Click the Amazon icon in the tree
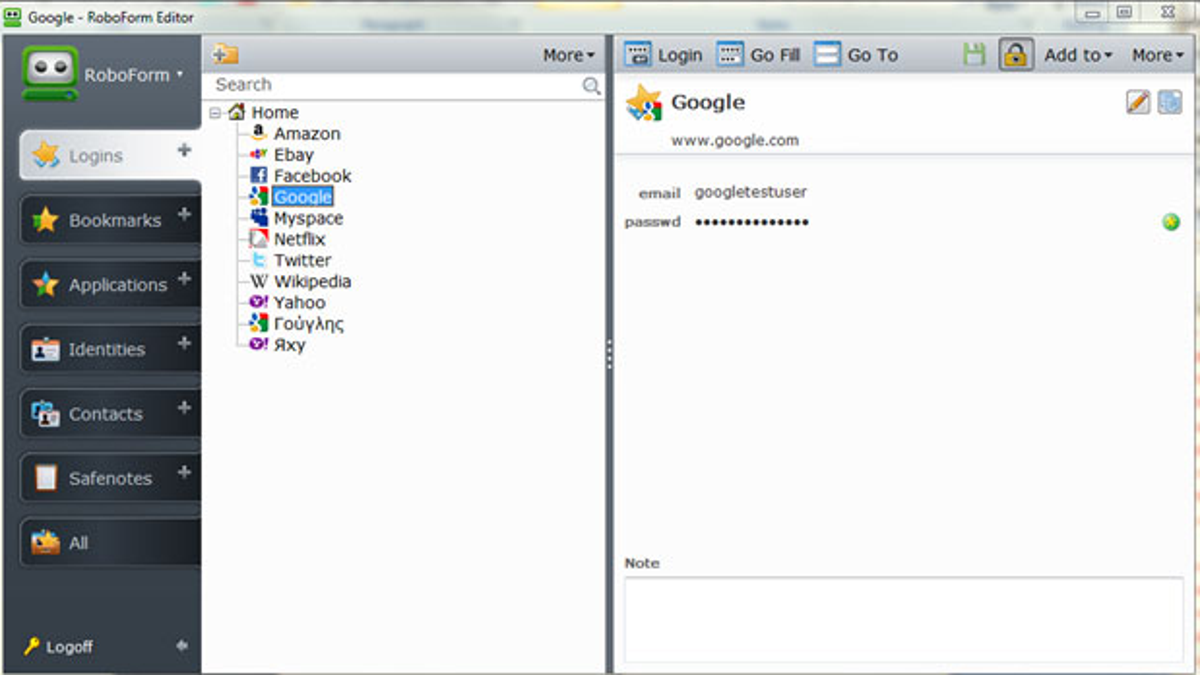This screenshot has width=1200, height=675. 259,134
